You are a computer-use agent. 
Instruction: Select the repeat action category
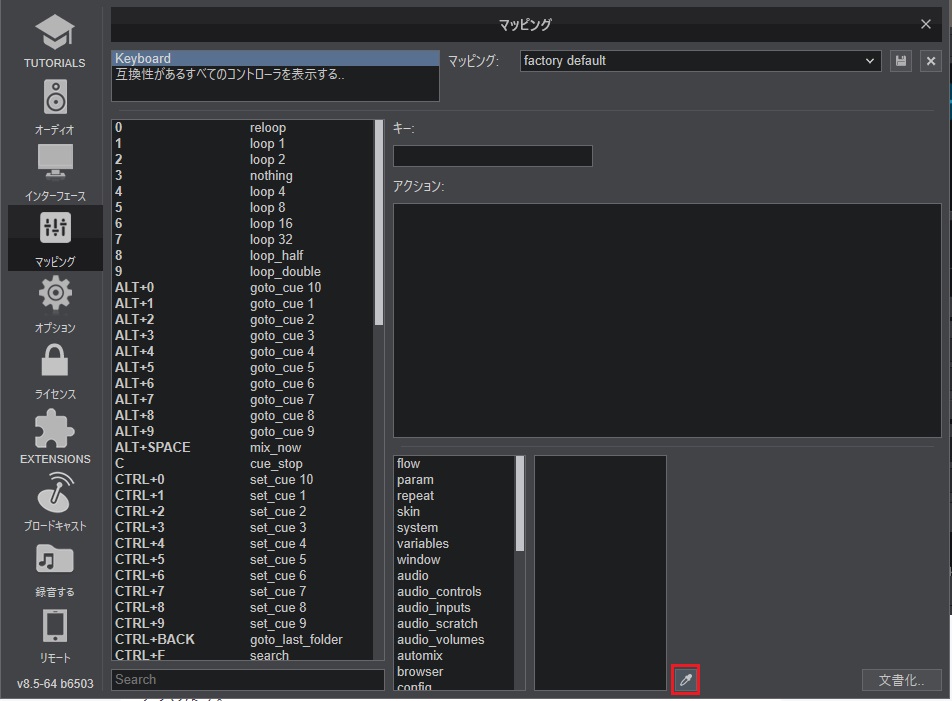[x=454, y=496]
